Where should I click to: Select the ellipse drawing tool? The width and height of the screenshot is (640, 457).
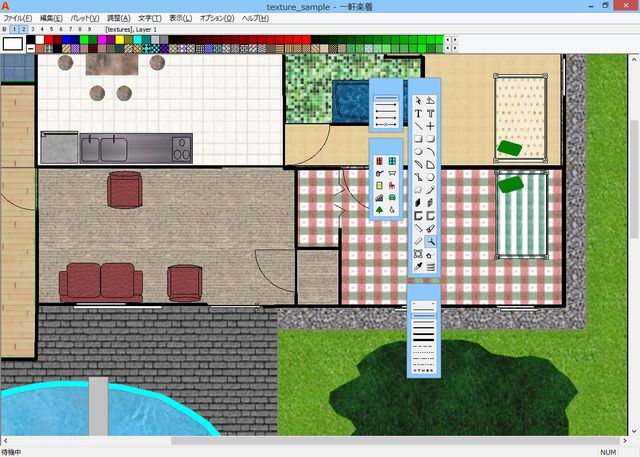coord(418,152)
